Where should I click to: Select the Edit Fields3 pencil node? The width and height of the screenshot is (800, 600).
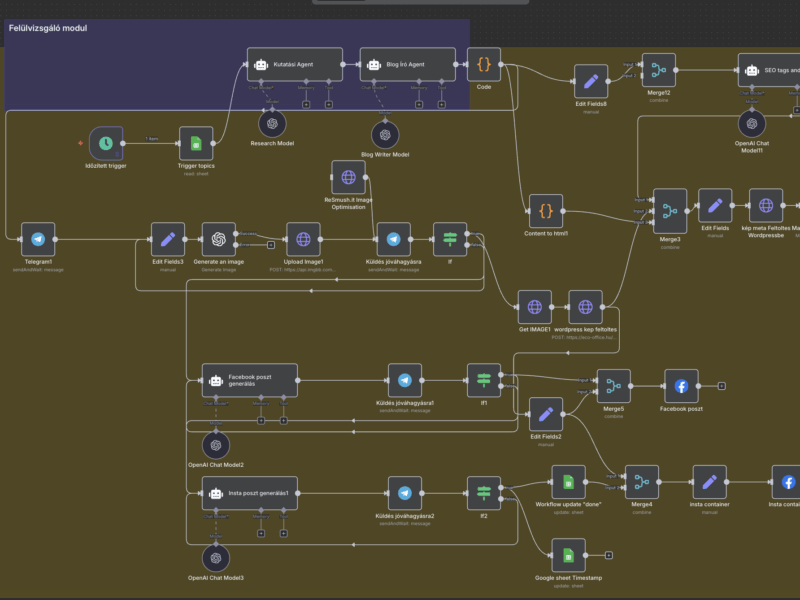click(168, 239)
